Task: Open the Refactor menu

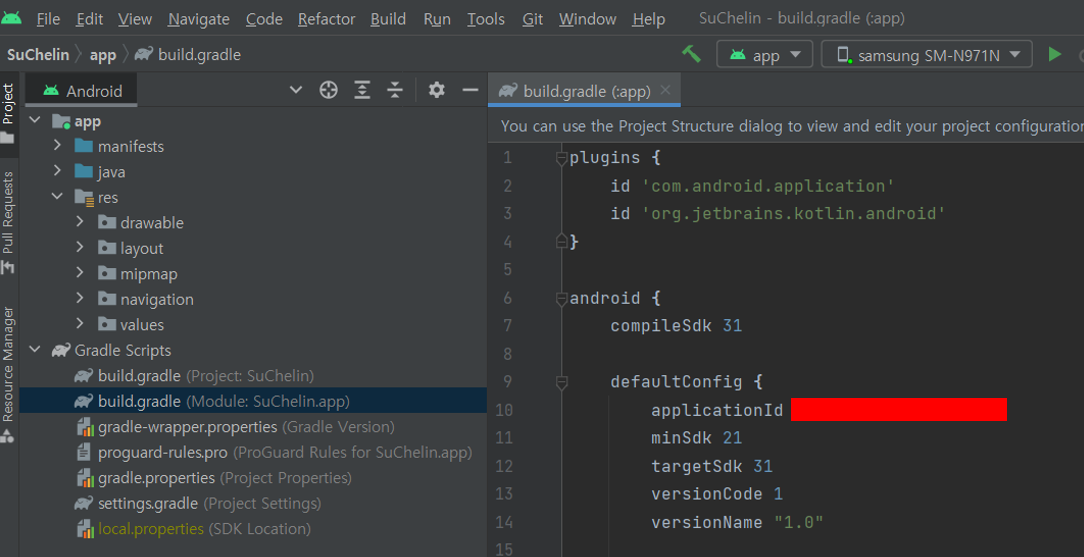Action: coord(326,19)
